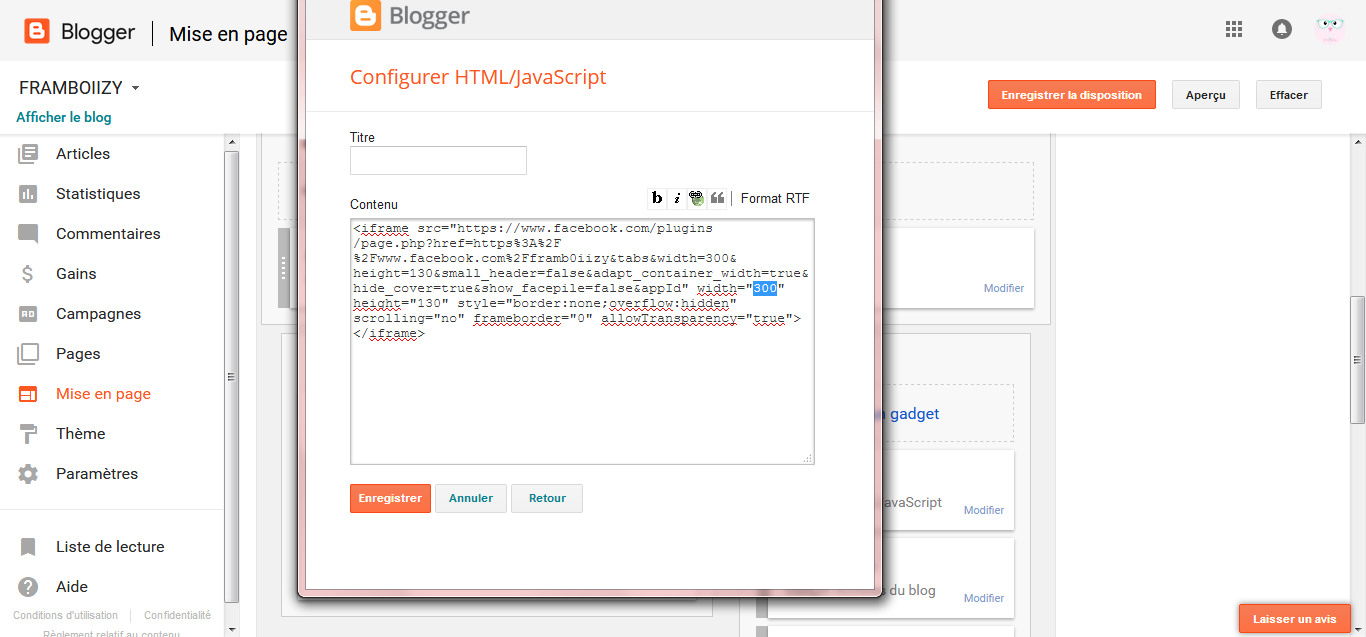Click the Effacer button
The height and width of the screenshot is (637, 1366).
point(1289,95)
